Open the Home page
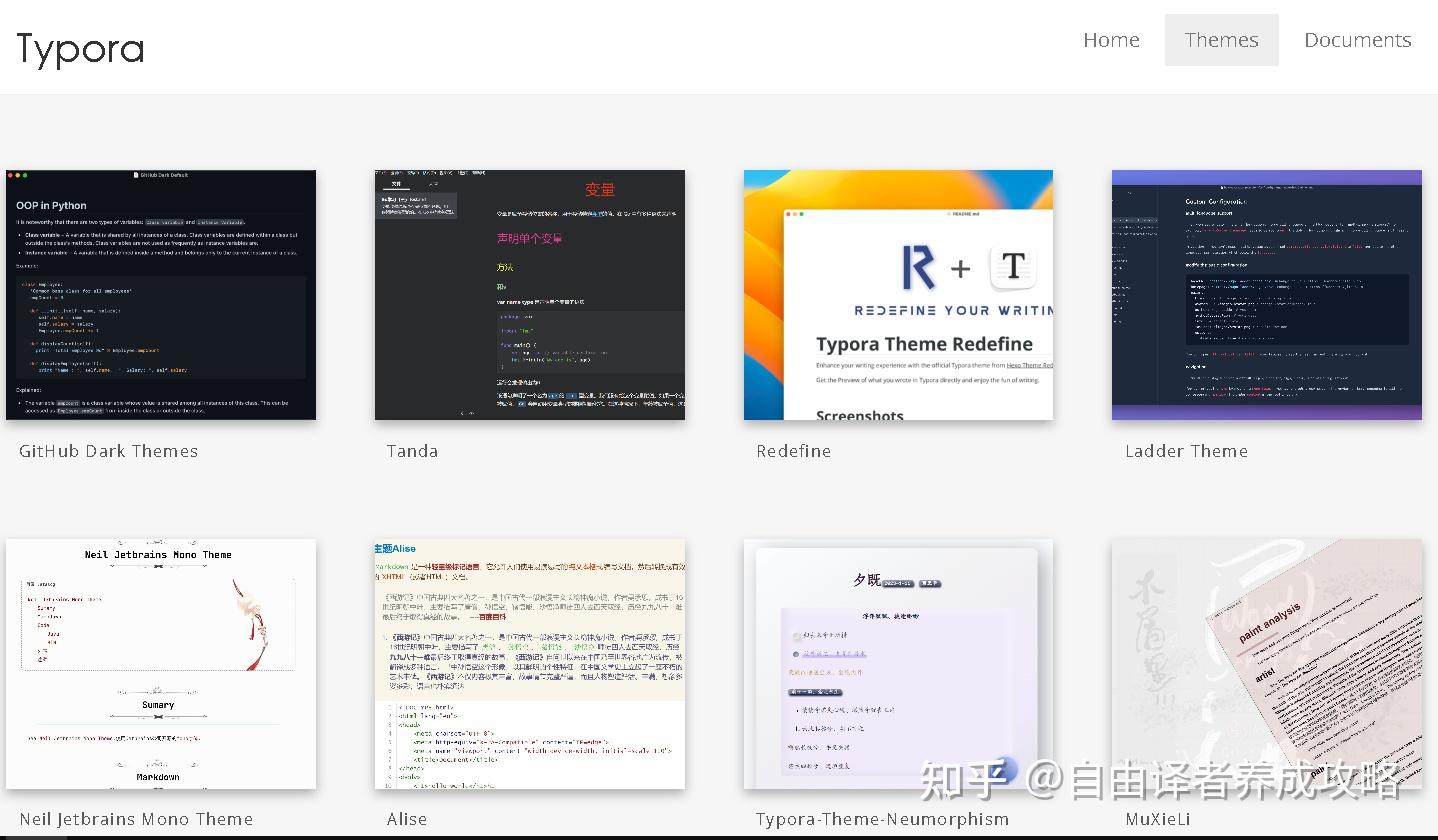The height and width of the screenshot is (840, 1438). tap(1110, 40)
